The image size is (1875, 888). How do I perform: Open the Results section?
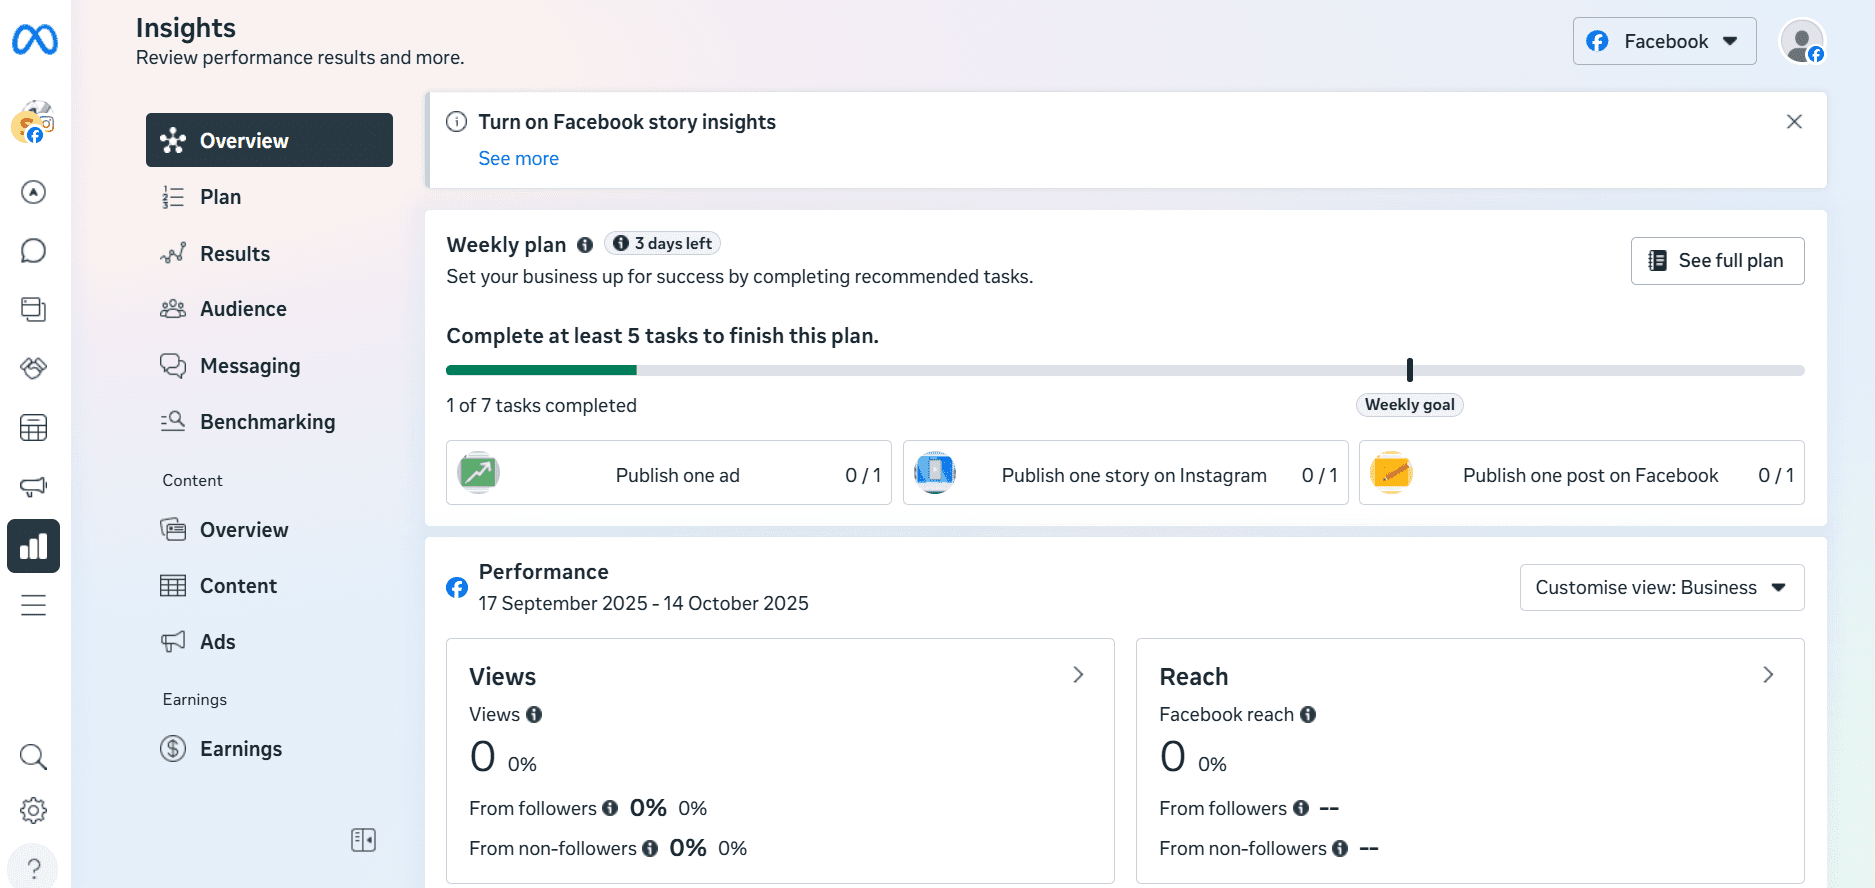point(269,254)
